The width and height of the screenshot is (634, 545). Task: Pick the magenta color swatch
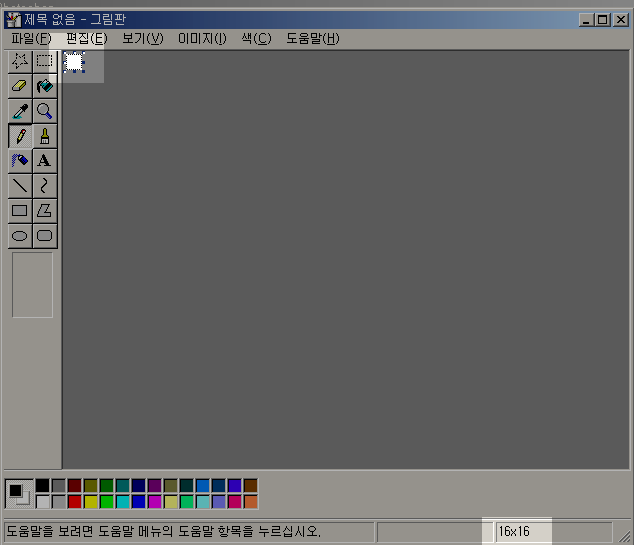click(x=154, y=502)
